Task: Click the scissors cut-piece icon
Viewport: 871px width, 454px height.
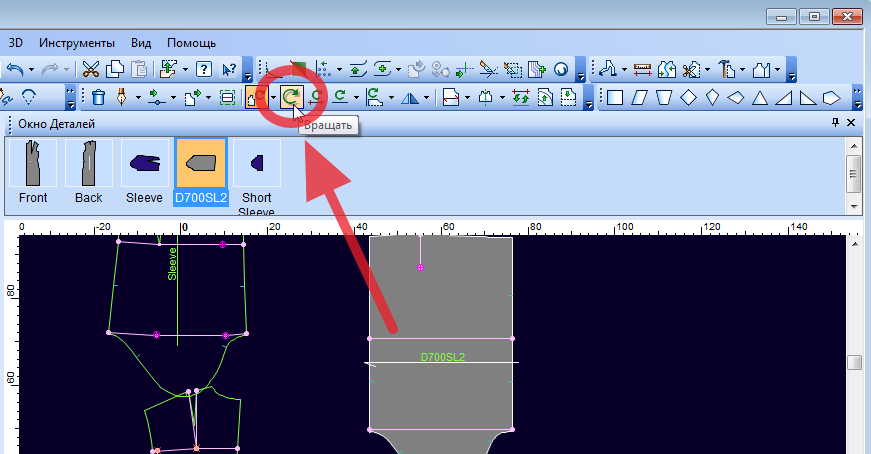Action: tap(690, 70)
